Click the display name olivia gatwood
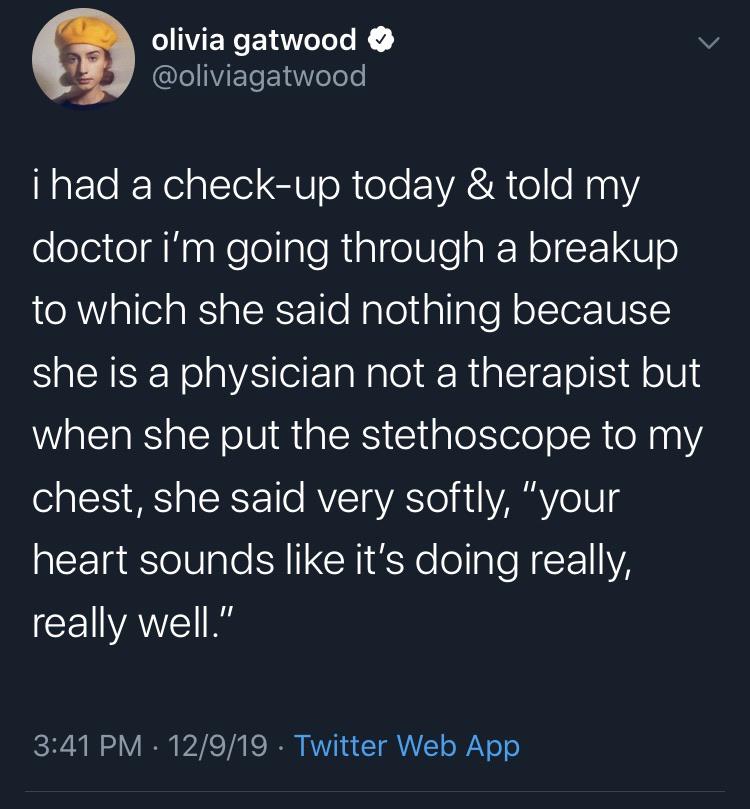The image size is (750, 809). 253,41
